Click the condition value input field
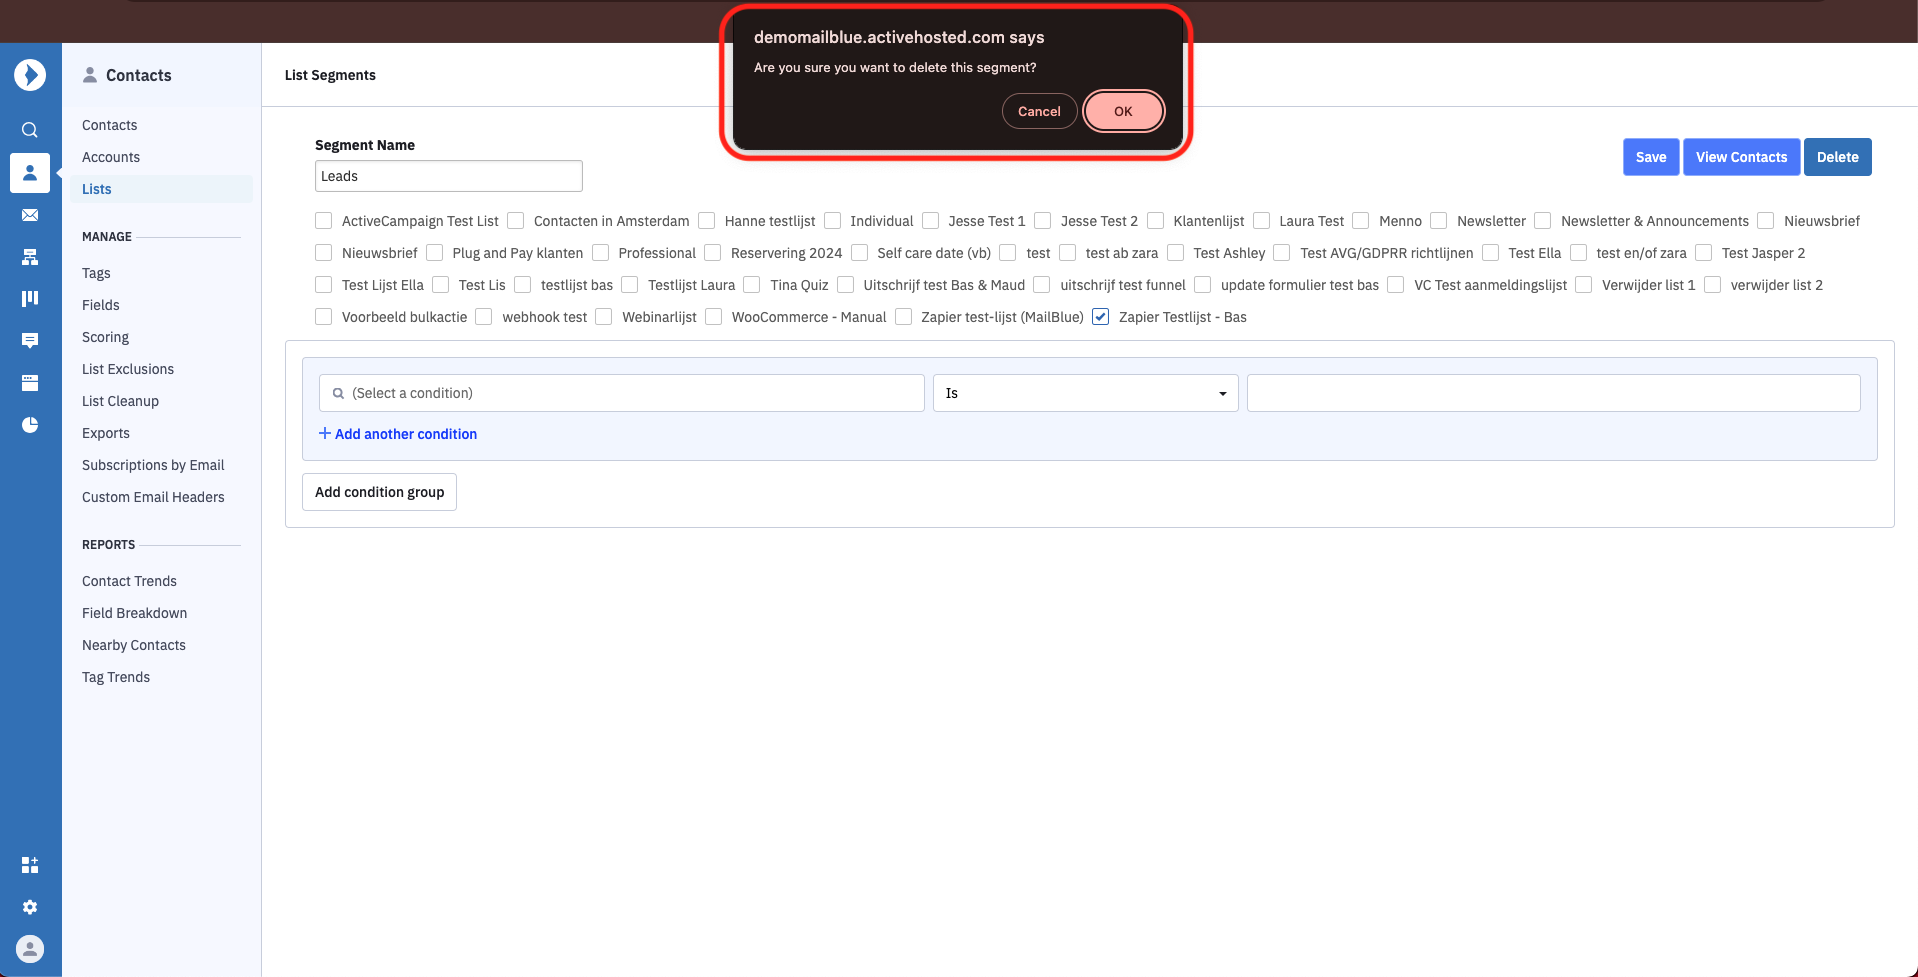Viewport: 1918px width, 977px height. coord(1553,393)
